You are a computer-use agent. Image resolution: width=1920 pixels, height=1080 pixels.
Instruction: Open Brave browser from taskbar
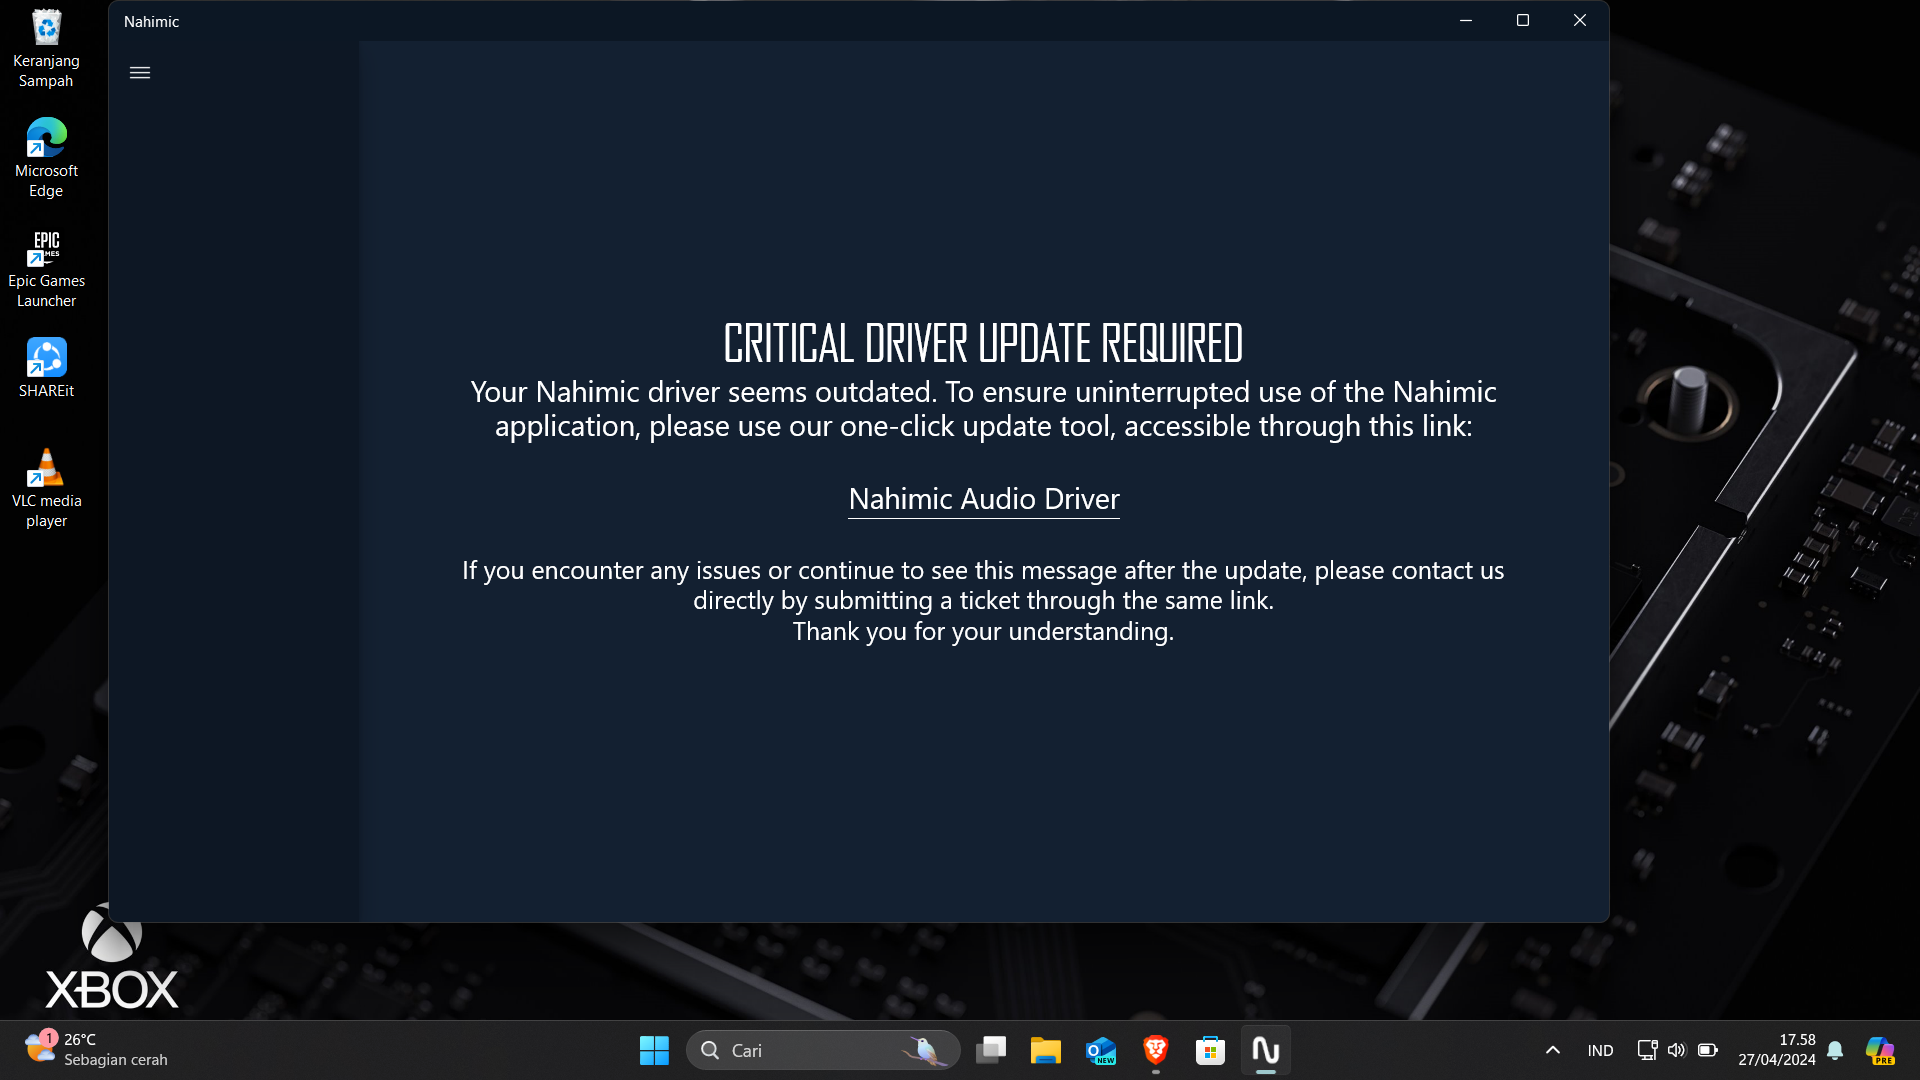1156,1050
